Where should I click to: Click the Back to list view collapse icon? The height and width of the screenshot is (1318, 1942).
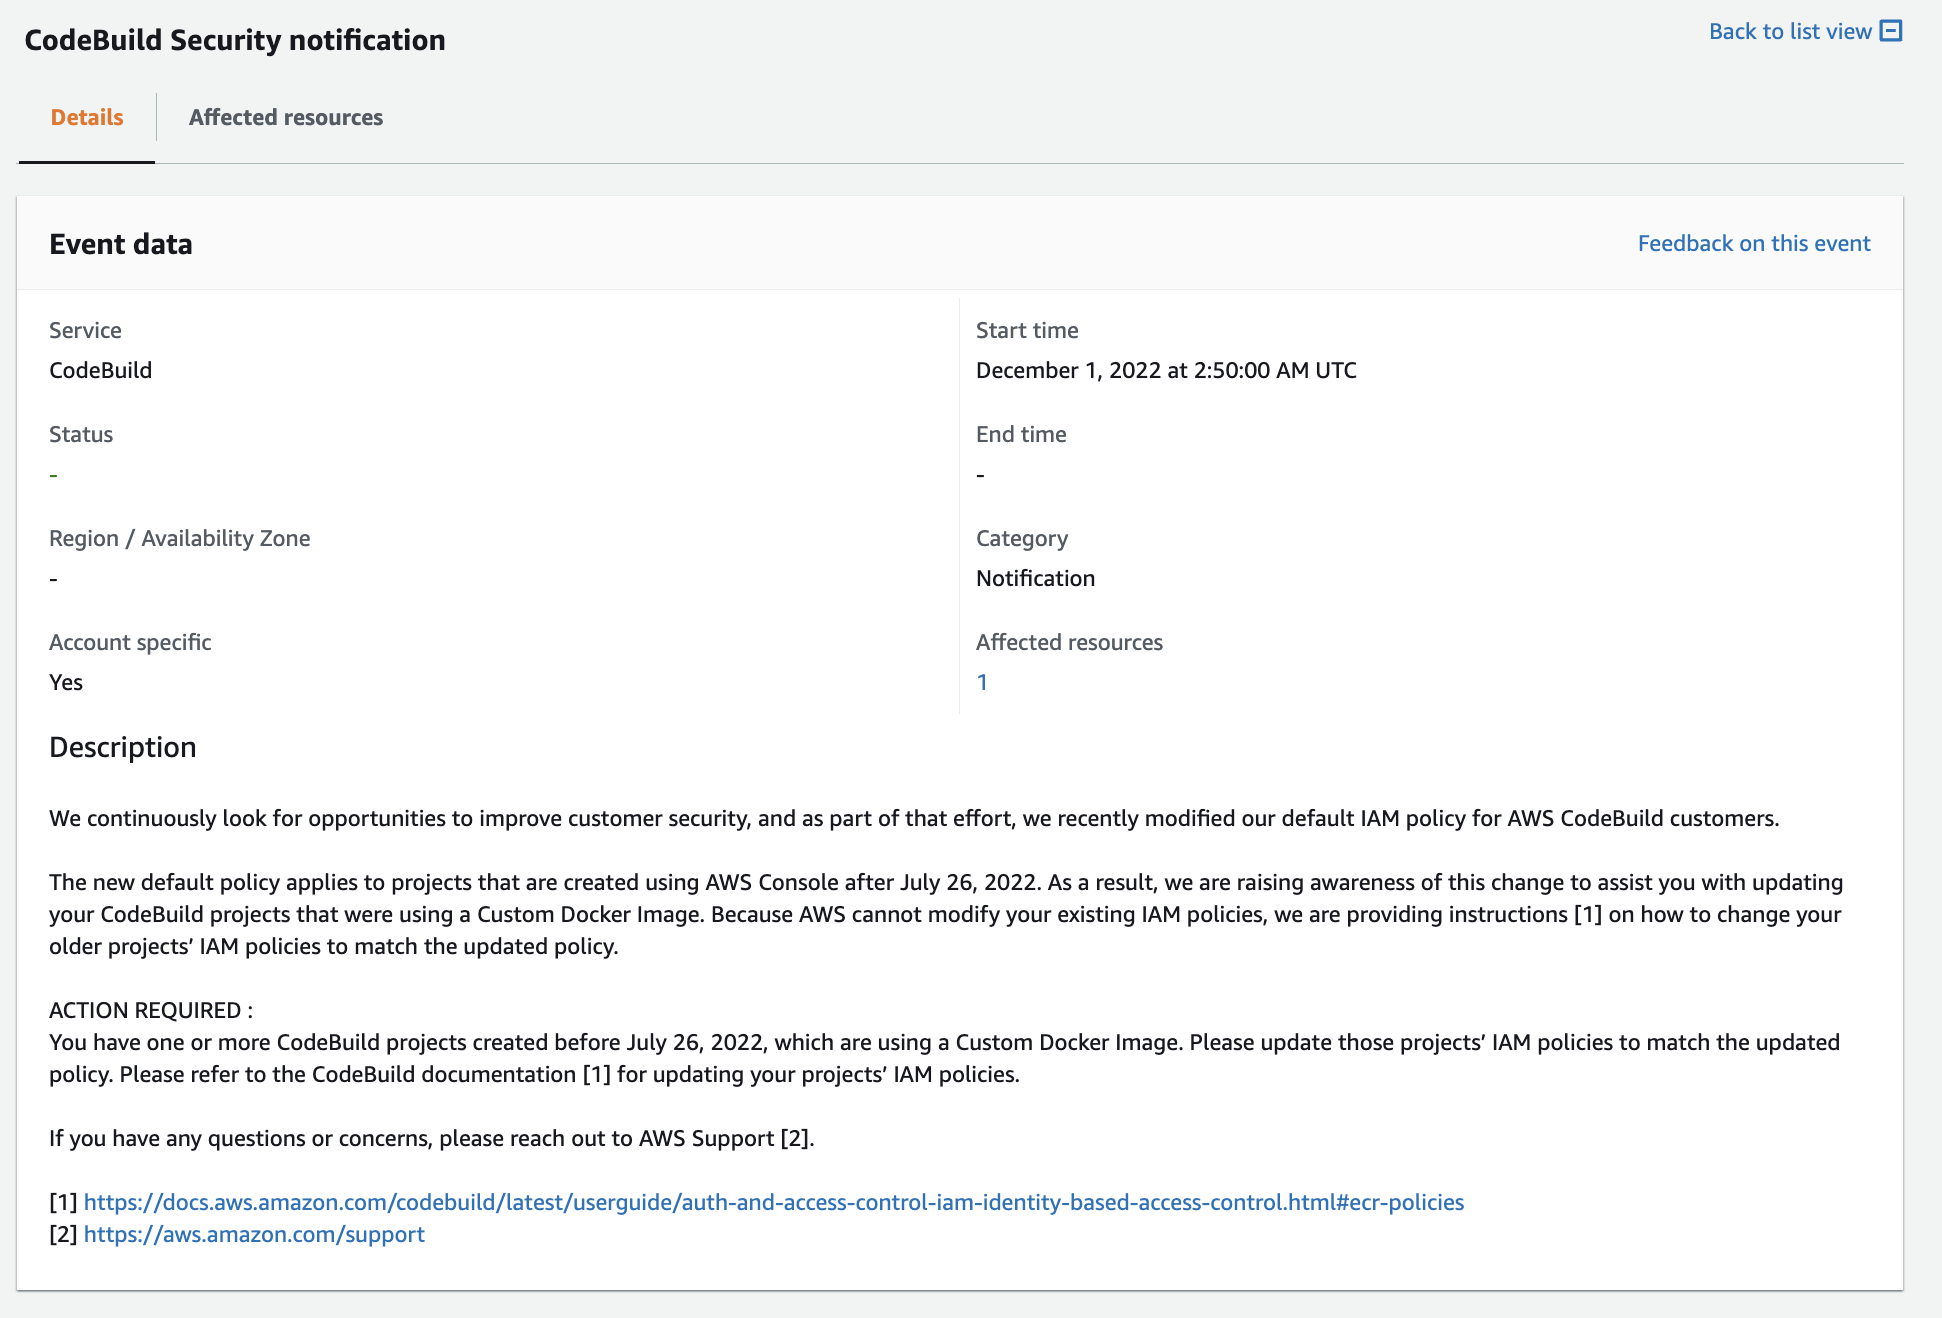[x=1890, y=31]
